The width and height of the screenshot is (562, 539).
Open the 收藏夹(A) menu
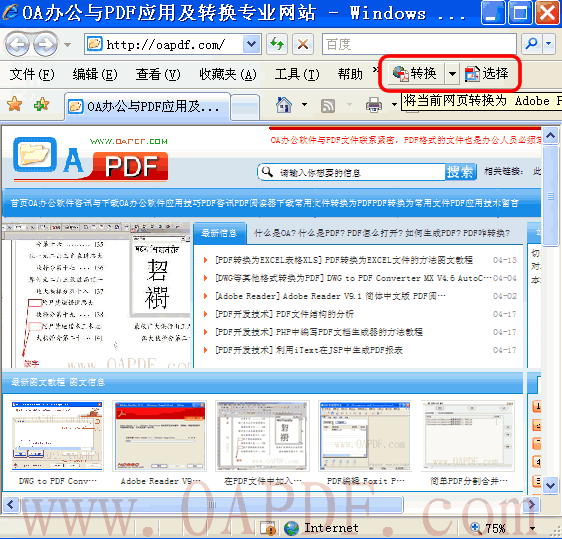(x=228, y=74)
